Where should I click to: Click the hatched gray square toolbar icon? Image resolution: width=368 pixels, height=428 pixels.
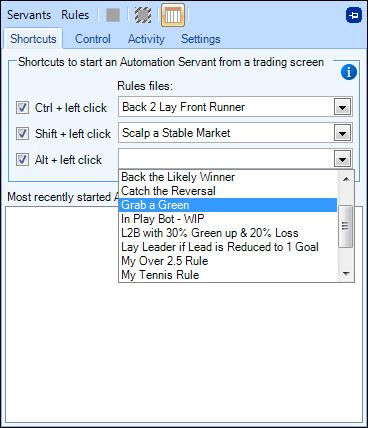coord(143,15)
